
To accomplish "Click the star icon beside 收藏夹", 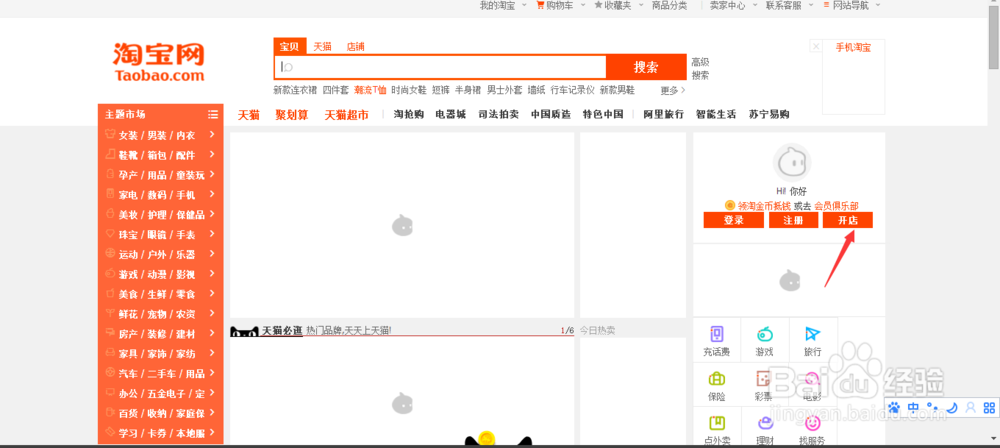I will point(598,5).
